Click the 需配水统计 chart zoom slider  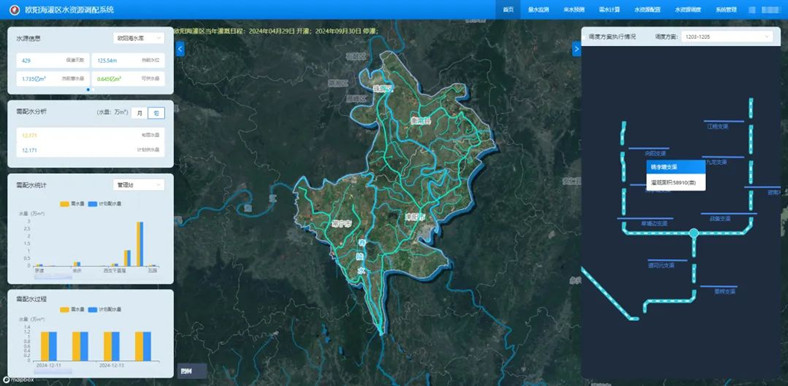tap(53, 276)
